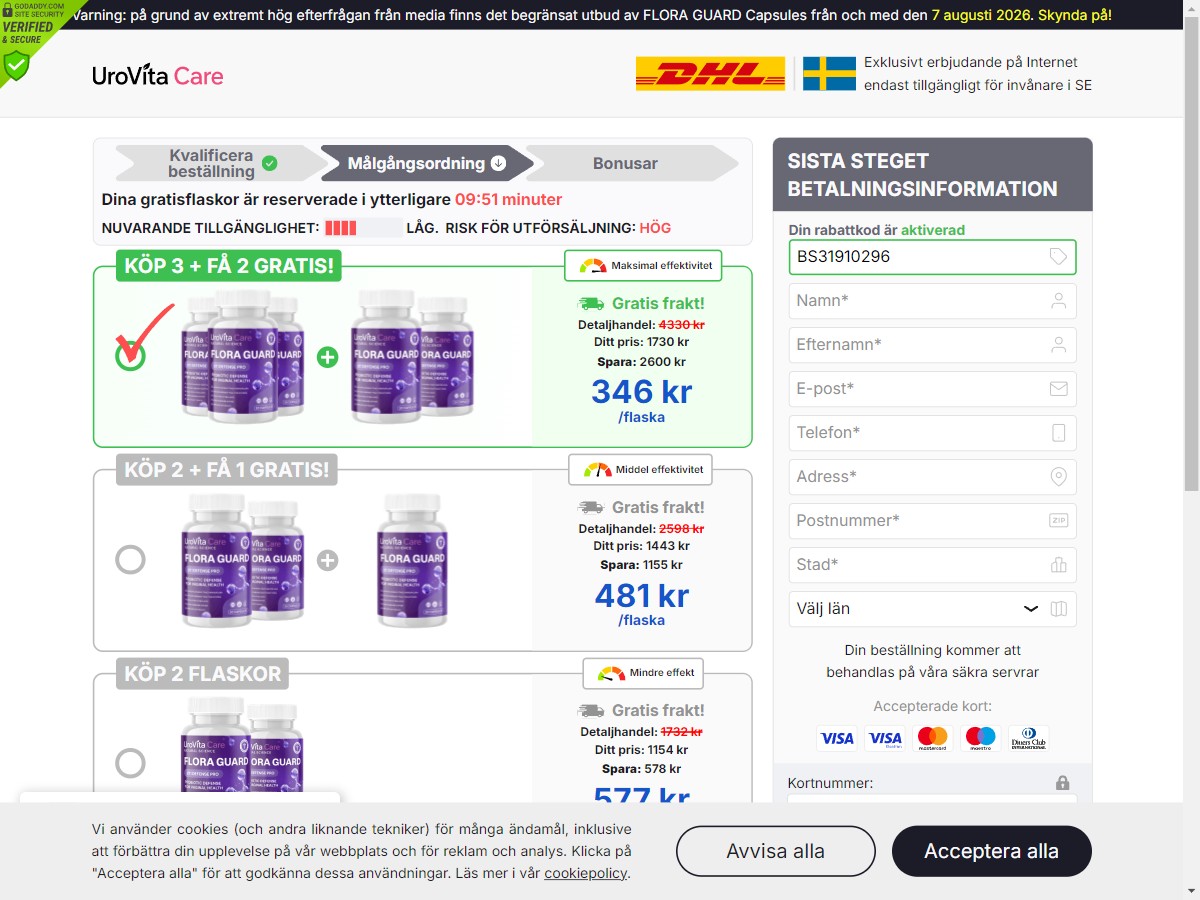The width and height of the screenshot is (1200, 900).
Task: Click the Maestro card logo
Action: [x=981, y=739]
